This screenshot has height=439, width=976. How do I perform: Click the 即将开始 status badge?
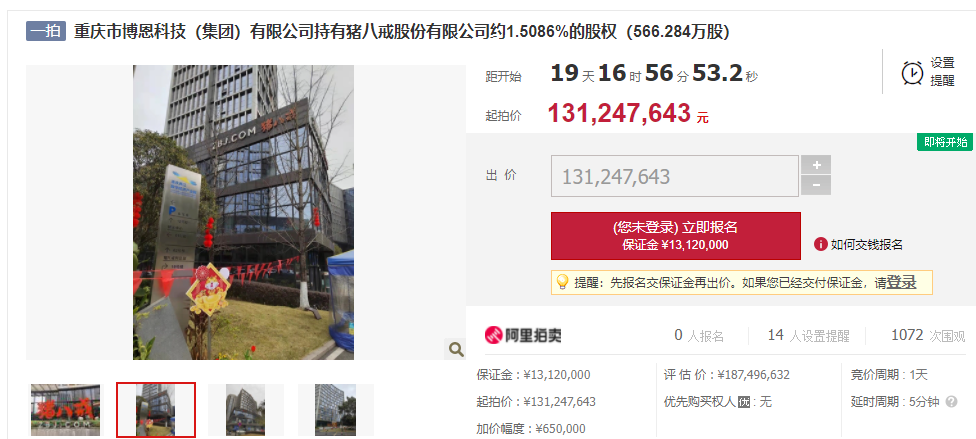pyautogui.click(x=944, y=142)
